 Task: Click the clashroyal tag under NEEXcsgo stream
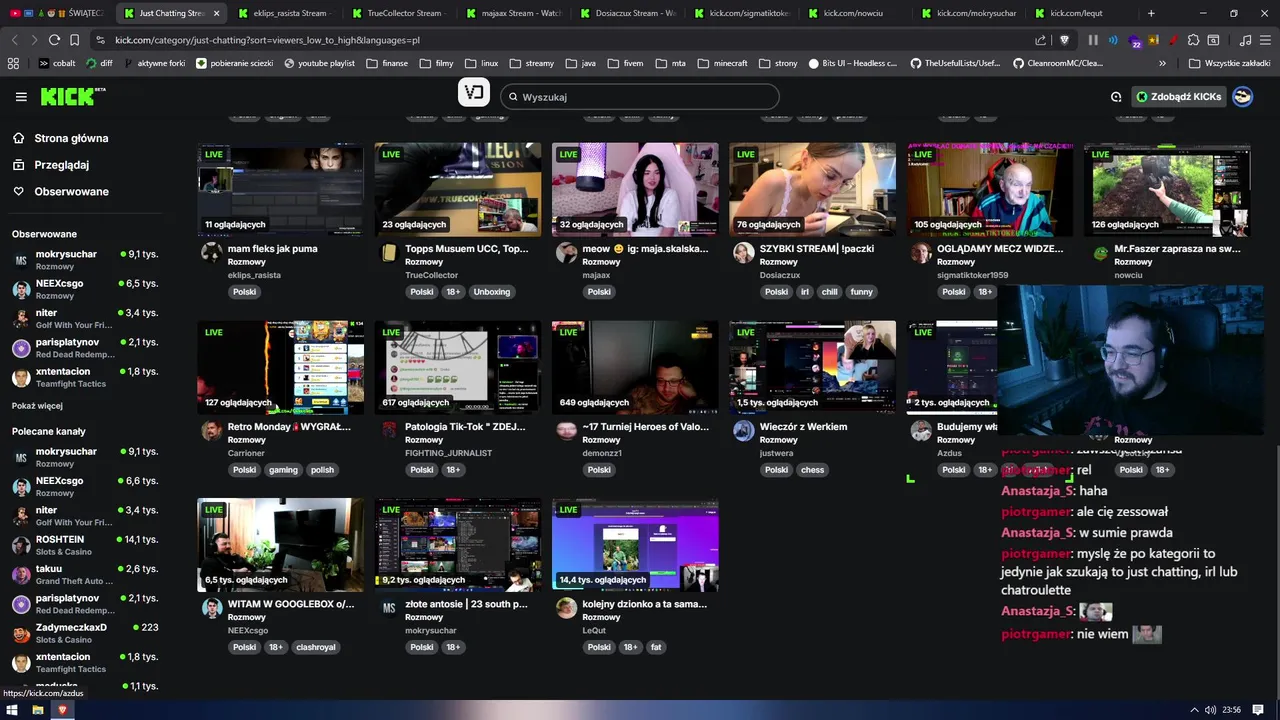316,647
